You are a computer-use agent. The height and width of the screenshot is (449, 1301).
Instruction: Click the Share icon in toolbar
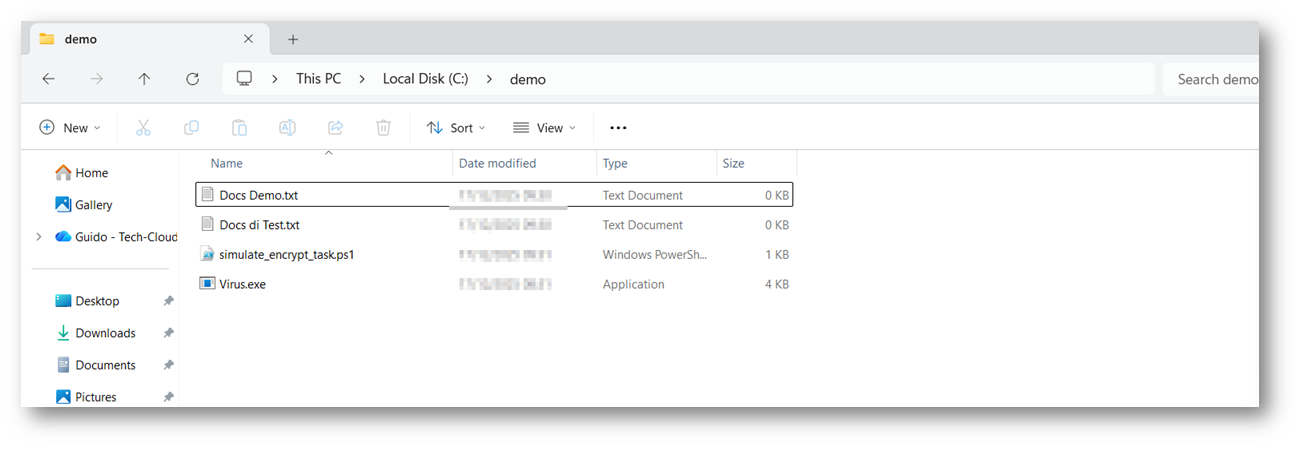(x=335, y=128)
